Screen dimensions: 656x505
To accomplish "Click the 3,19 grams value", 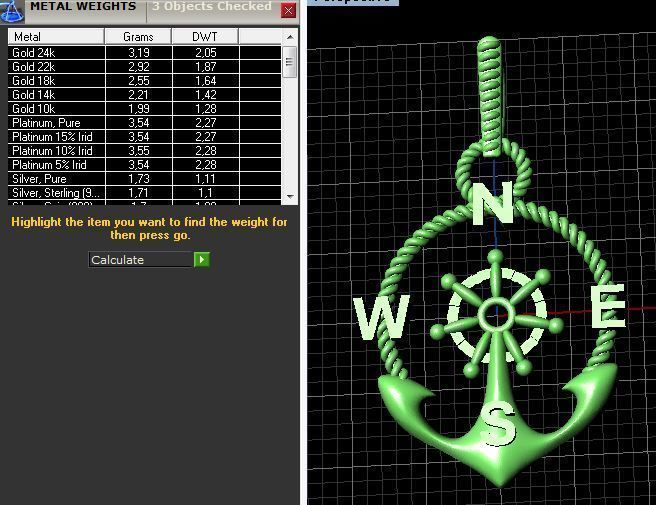I will point(138,53).
